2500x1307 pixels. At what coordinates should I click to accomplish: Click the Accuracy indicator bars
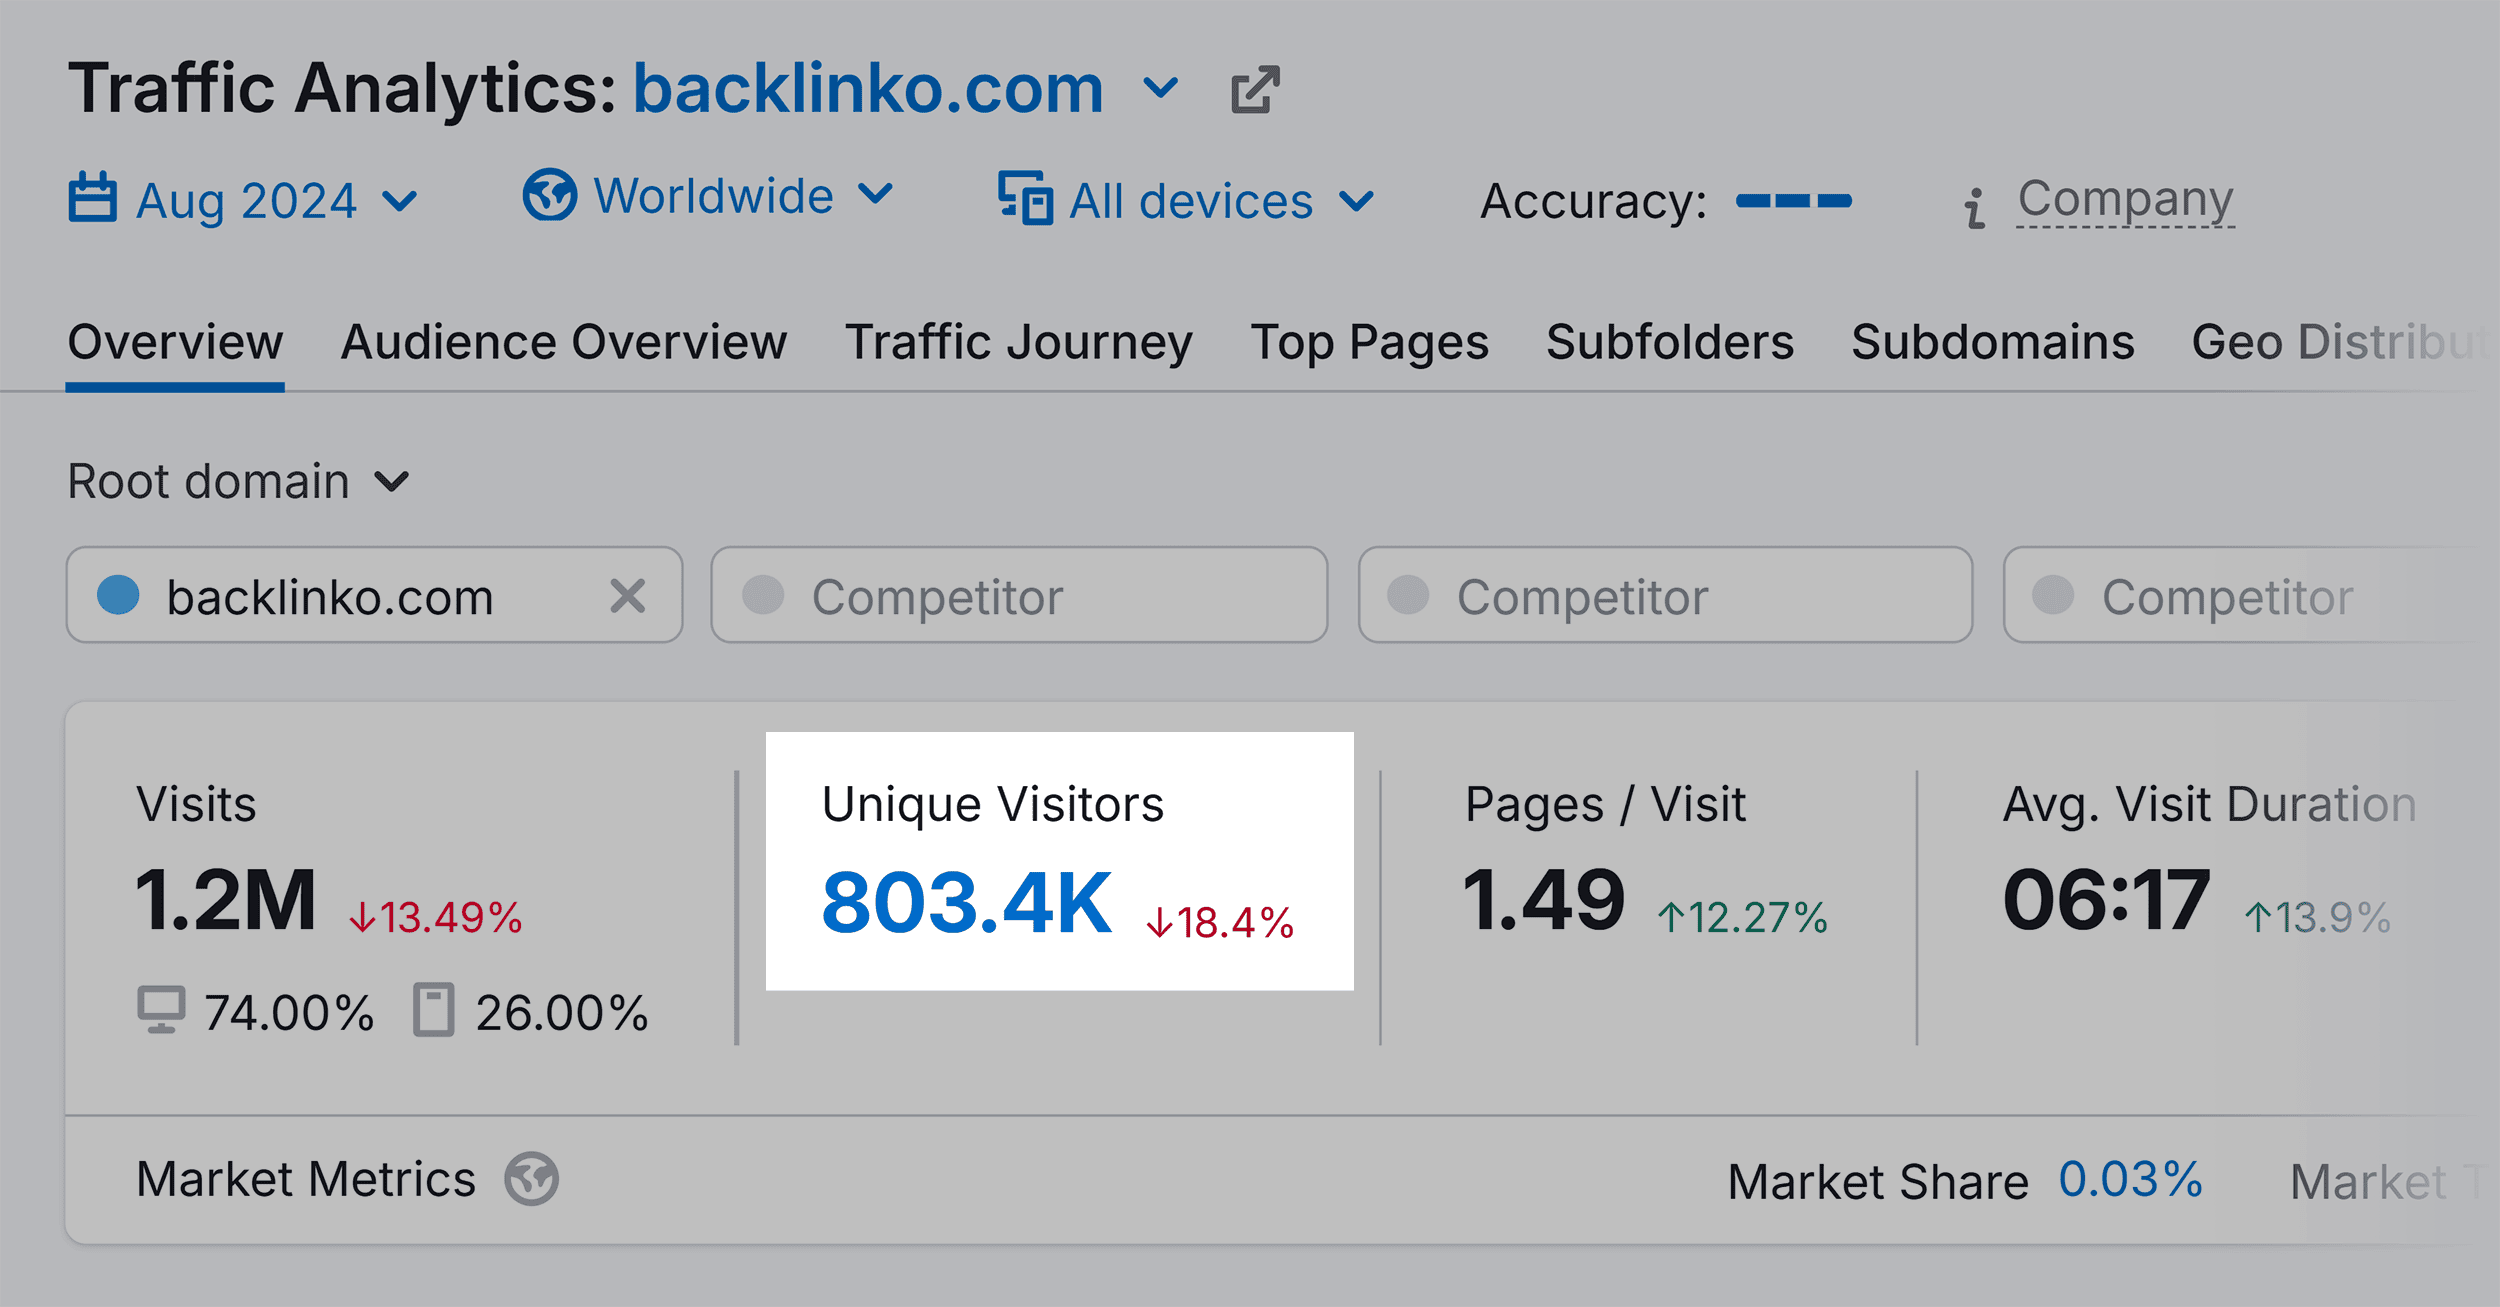tap(1794, 201)
